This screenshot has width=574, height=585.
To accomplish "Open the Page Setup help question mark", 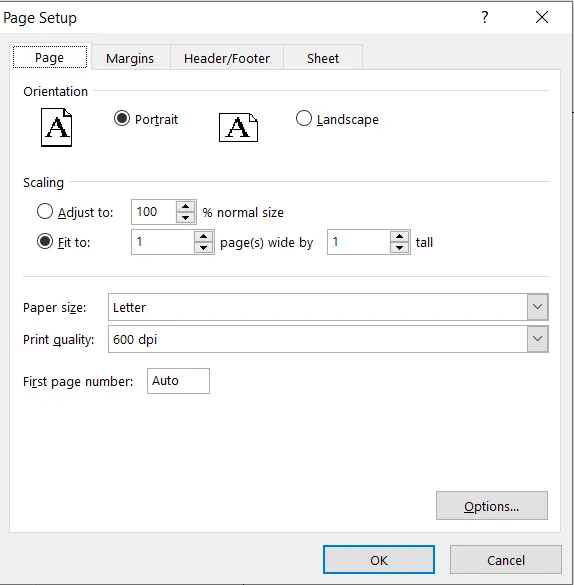I will (x=484, y=17).
